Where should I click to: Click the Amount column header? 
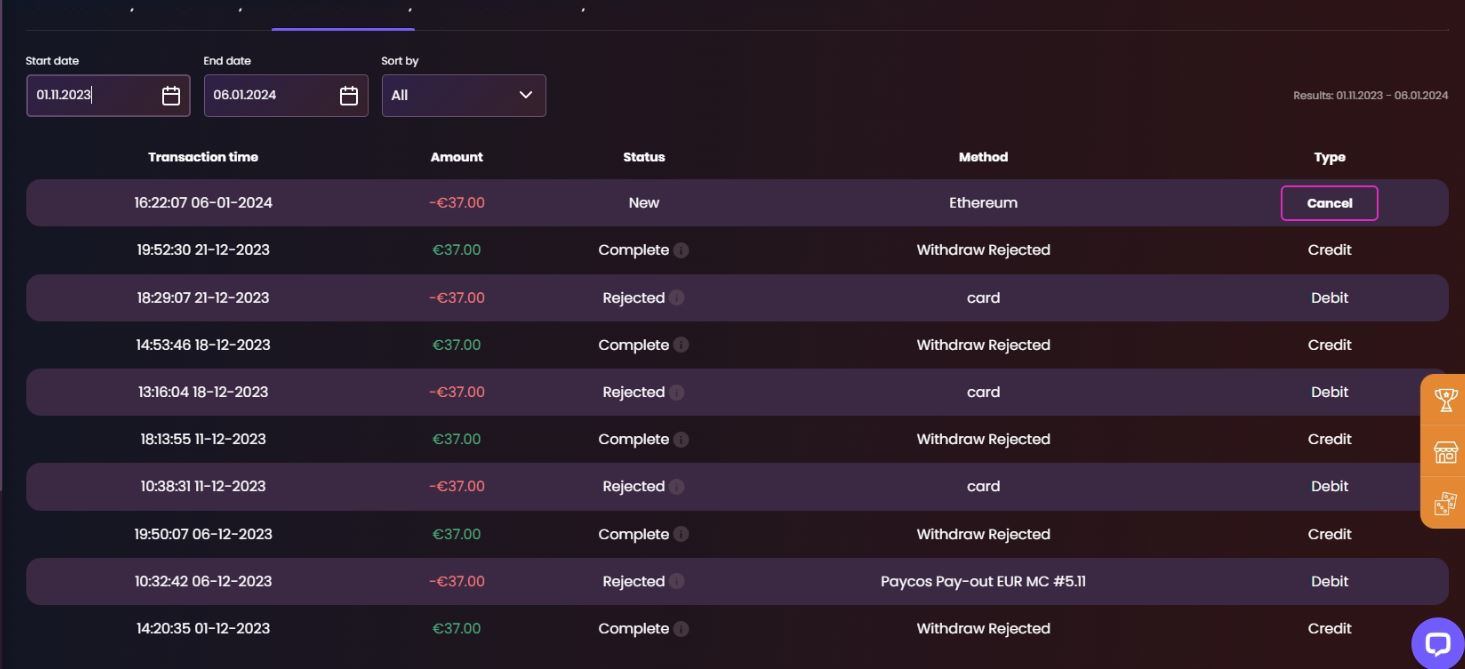click(x=456, y=157)
